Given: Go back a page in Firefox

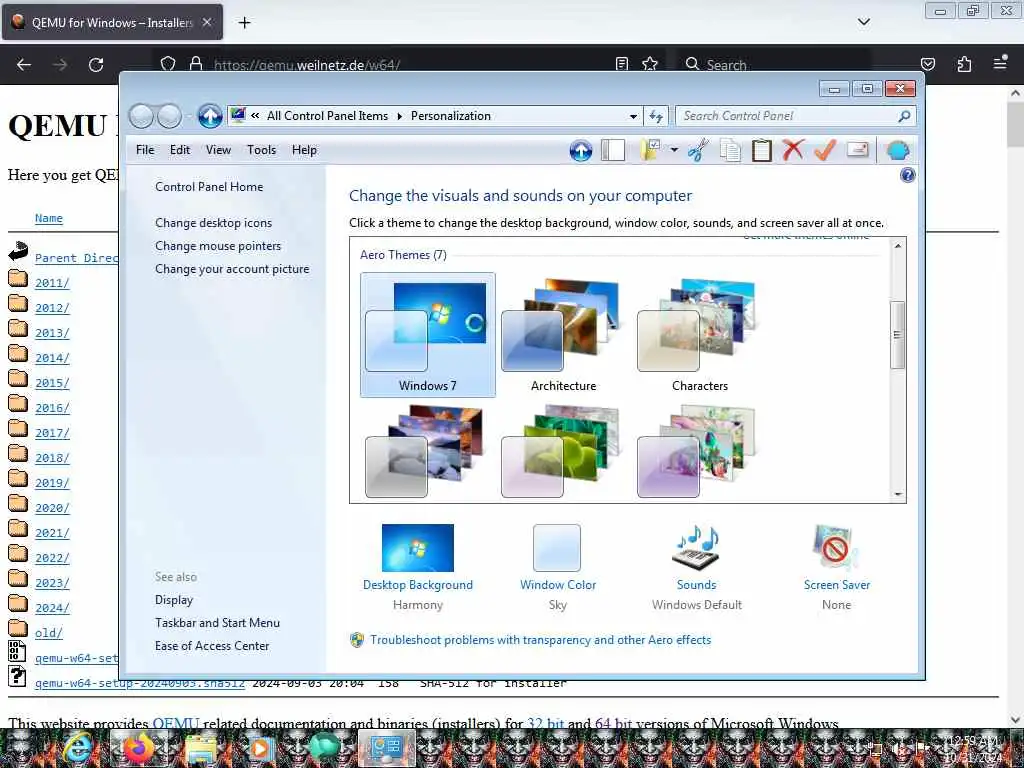Looking at the screenshot, I should click(24, 65).
